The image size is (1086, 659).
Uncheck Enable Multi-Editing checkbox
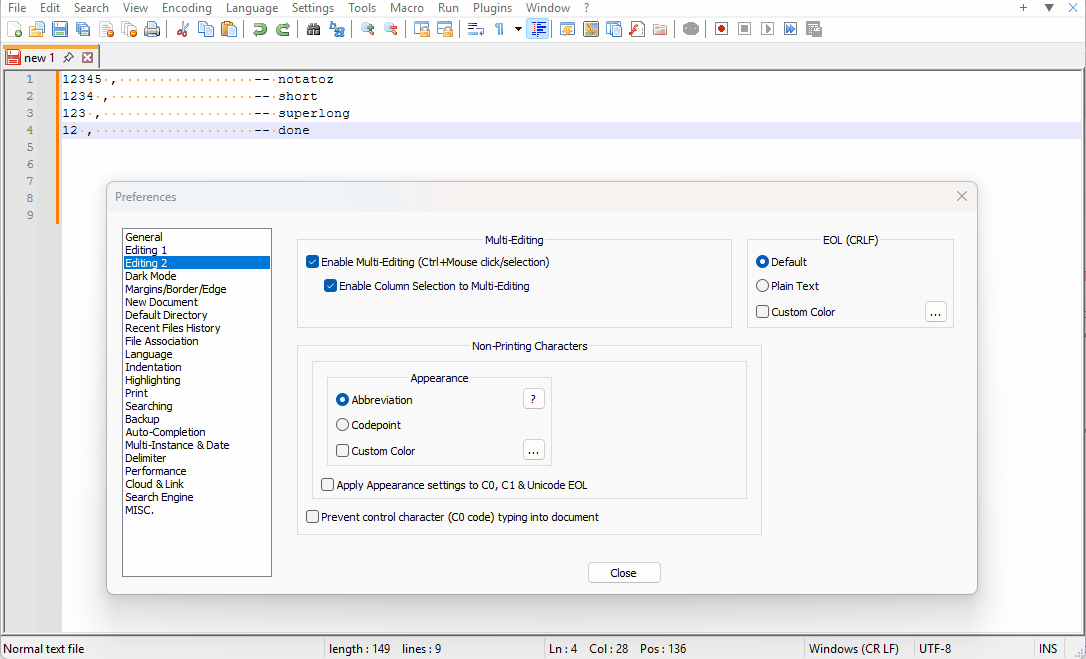(312, 262)
